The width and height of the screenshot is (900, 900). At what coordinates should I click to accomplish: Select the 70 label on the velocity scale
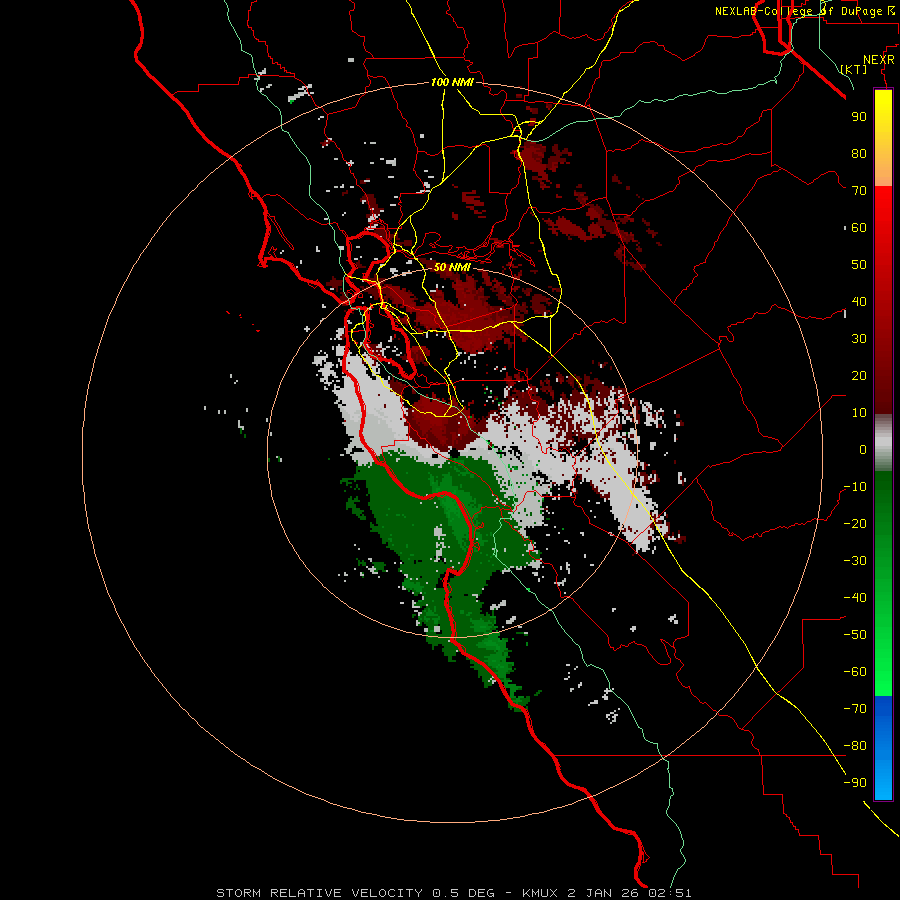point(859,191)
